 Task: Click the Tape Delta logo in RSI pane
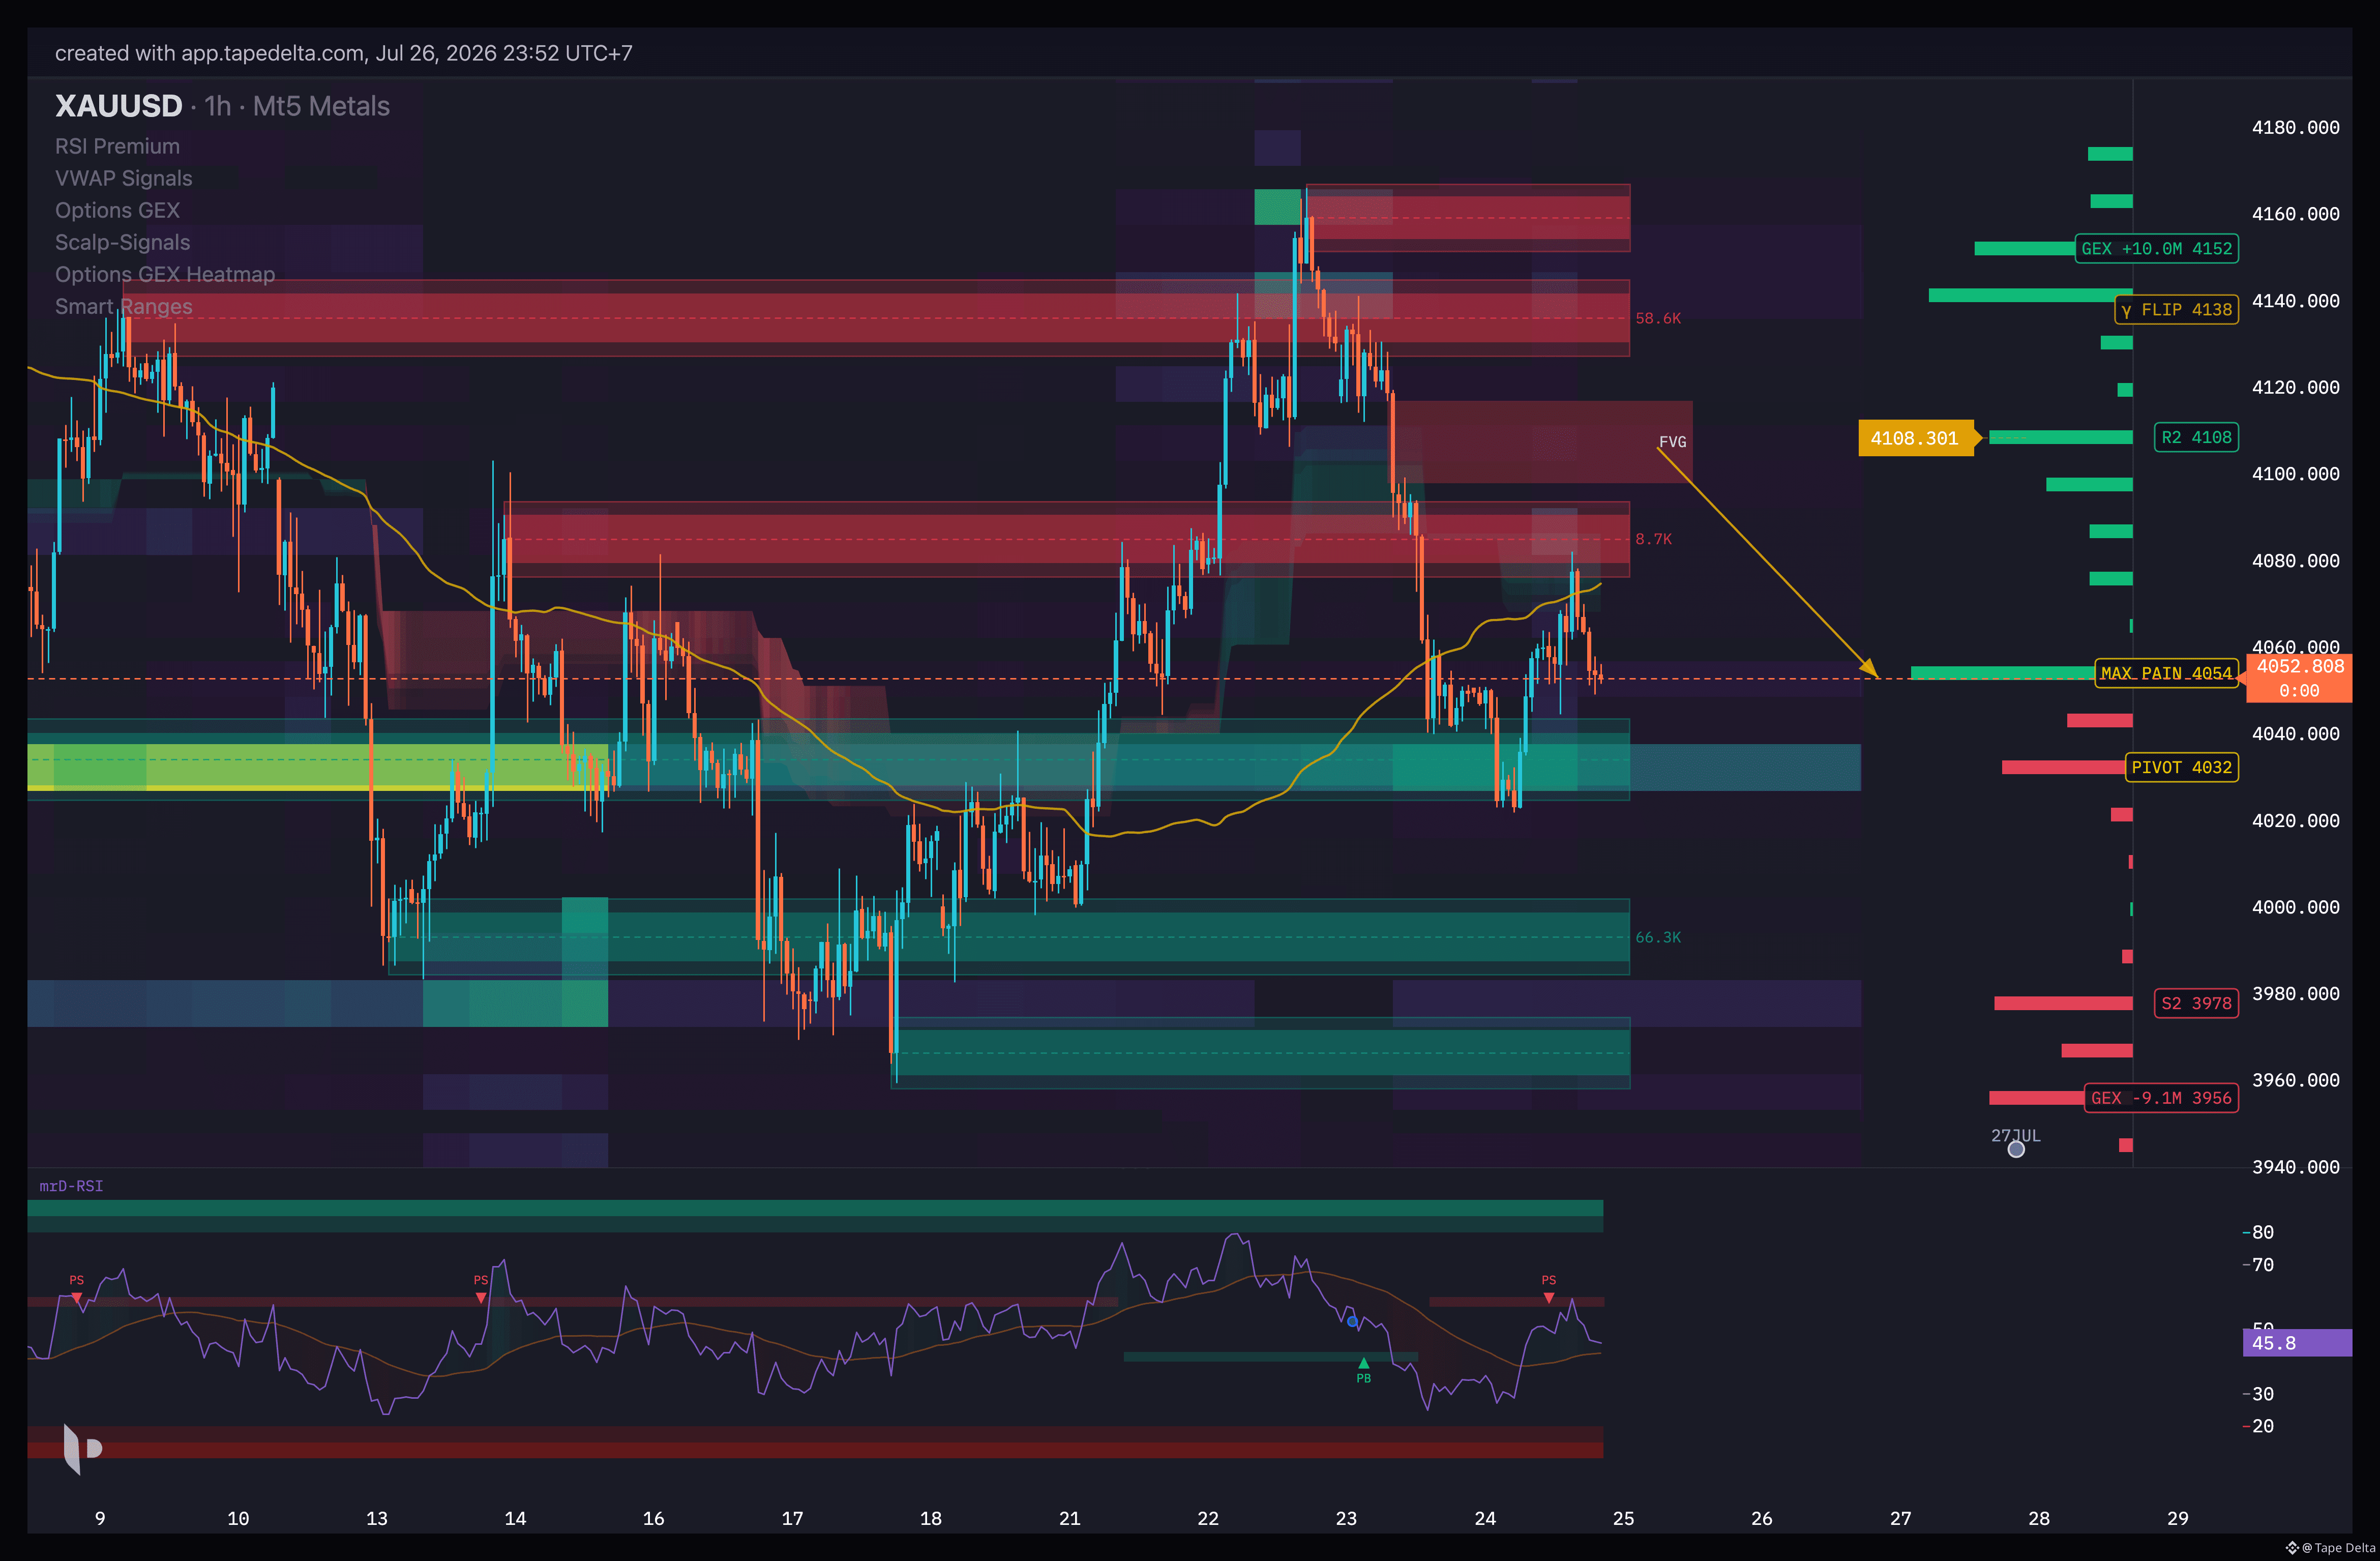click(x=82, y=1449)
